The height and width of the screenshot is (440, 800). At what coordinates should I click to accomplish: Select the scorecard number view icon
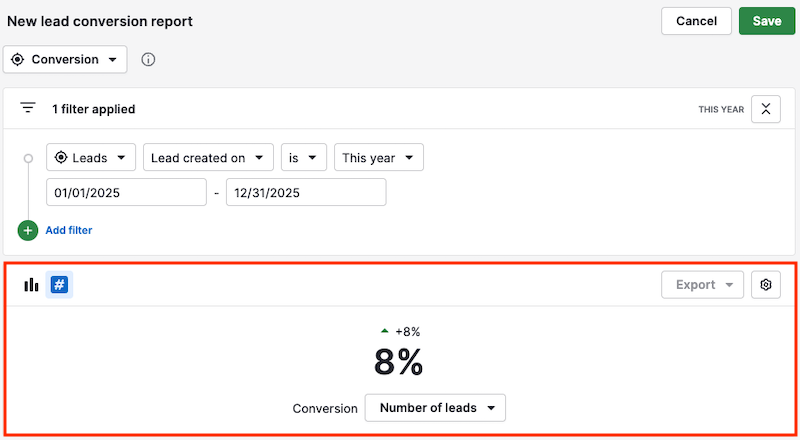pyautogui.click(x=59, y=285)
